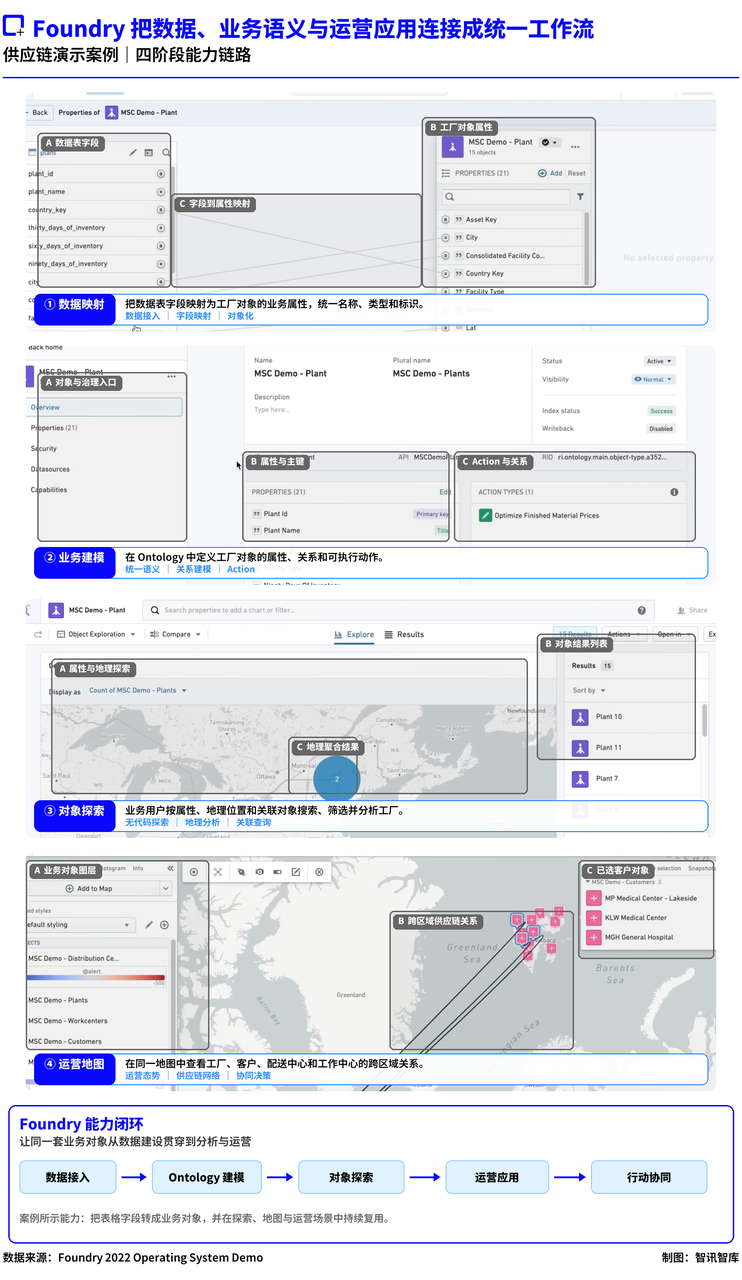Screen dimensions: 742x1280
Task: Click the Back button in Properties view
Action: pos(38,112)
